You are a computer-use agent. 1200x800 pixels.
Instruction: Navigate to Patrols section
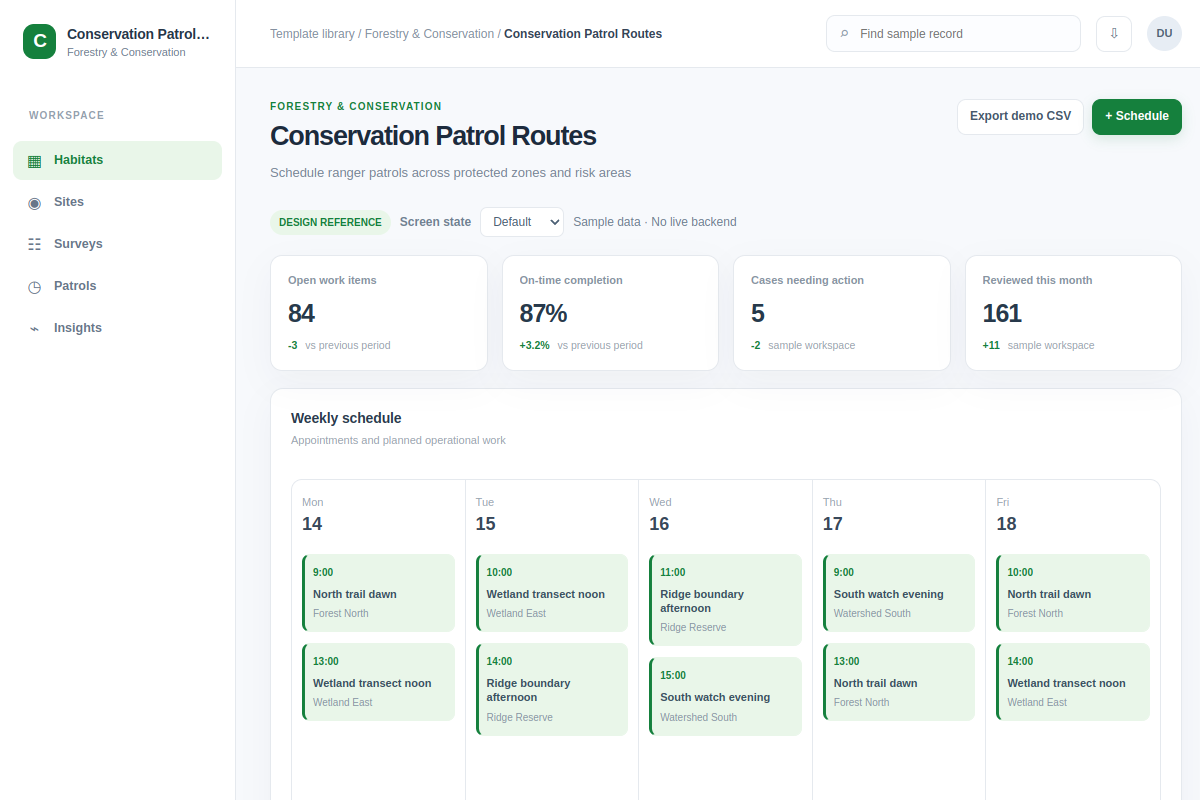(x=117, y=286)
